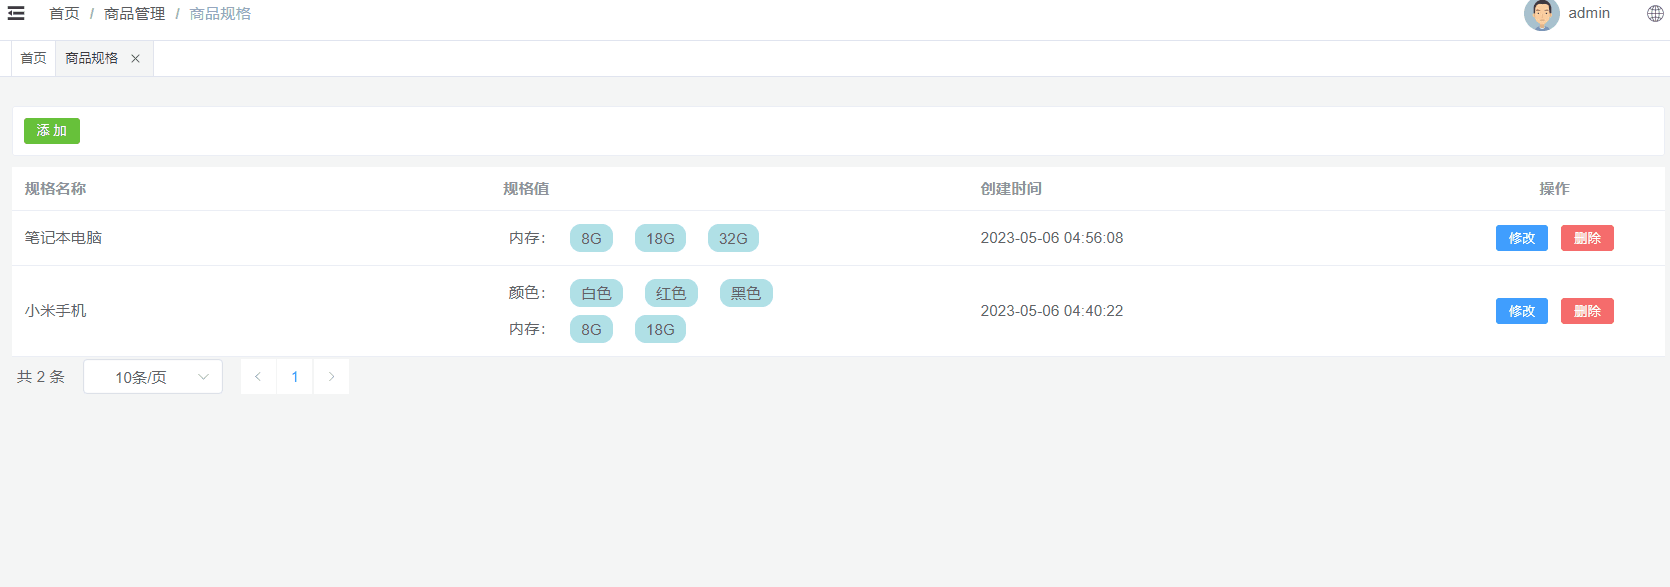Click 删除 for the 笔记本电脑 row
Image resolution: width=1670 pixels, height=587 pixels.
click(1587, 238)
